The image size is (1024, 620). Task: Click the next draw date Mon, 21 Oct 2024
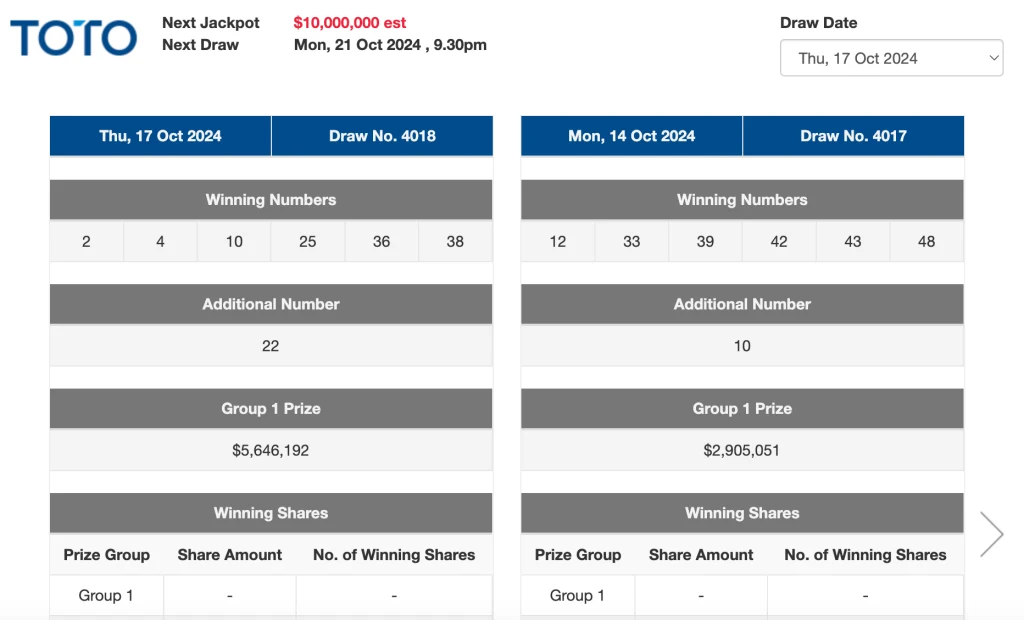tap(357, 45)
